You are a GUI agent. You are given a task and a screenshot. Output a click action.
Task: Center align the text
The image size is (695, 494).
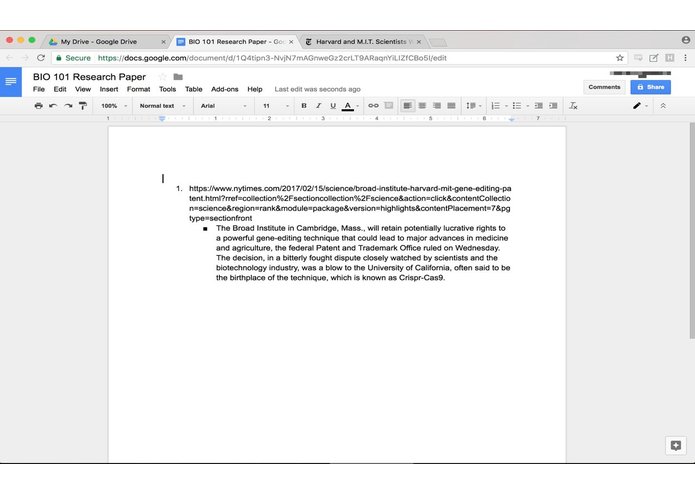click(422, 106)
